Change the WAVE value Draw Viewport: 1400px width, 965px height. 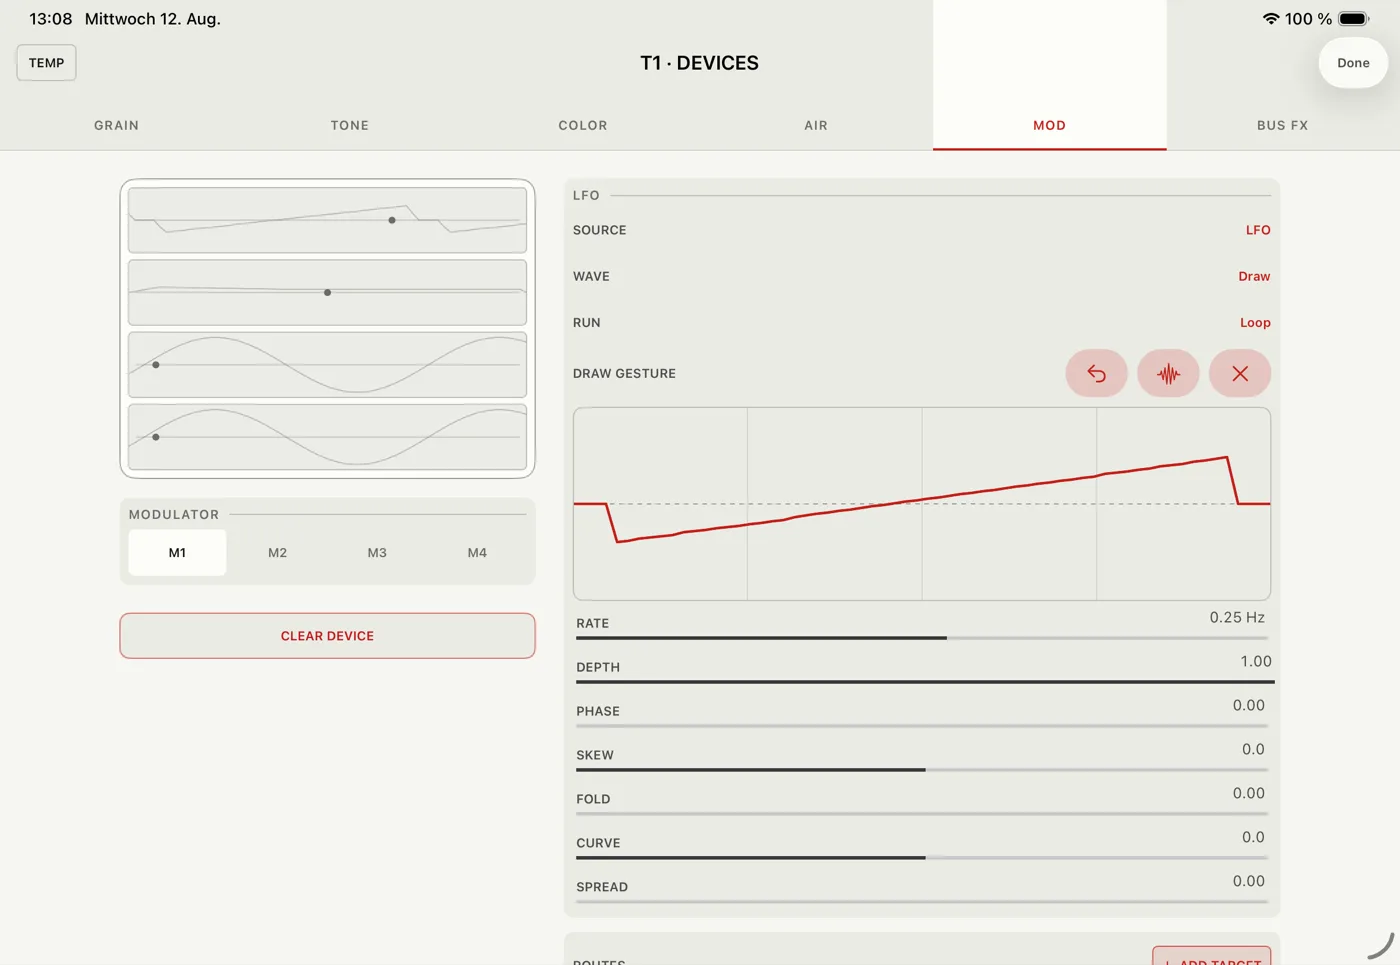tap(1254, 276)
